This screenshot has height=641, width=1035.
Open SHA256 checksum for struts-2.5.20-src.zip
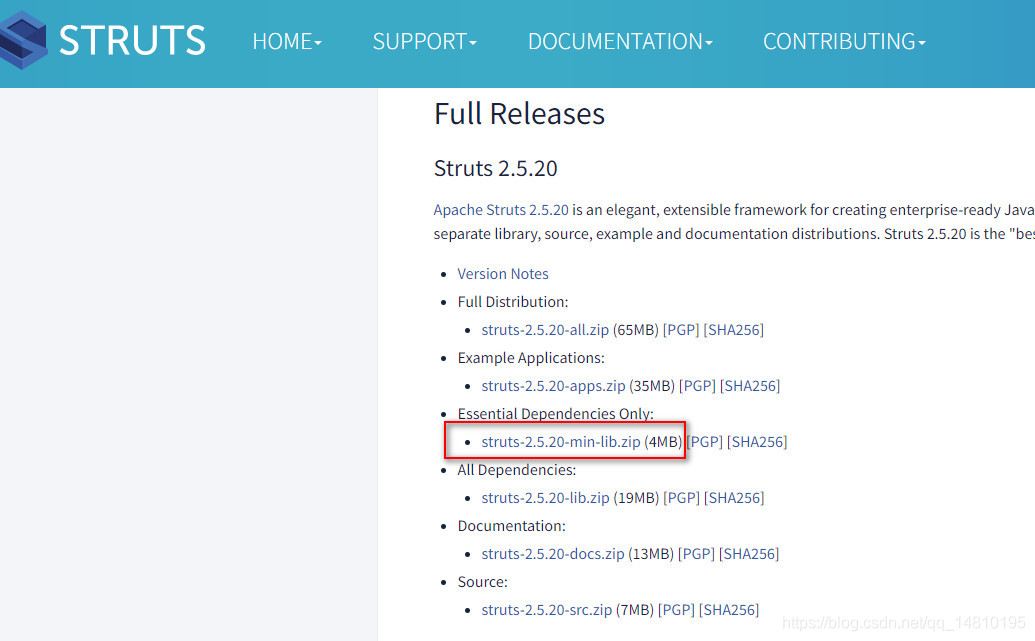click(729, 611)
